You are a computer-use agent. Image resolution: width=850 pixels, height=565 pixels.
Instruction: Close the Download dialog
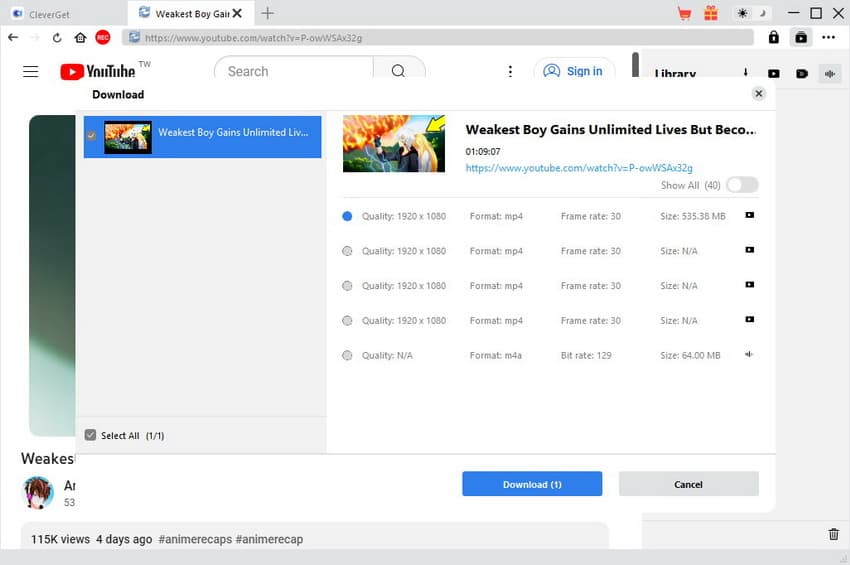759,94
